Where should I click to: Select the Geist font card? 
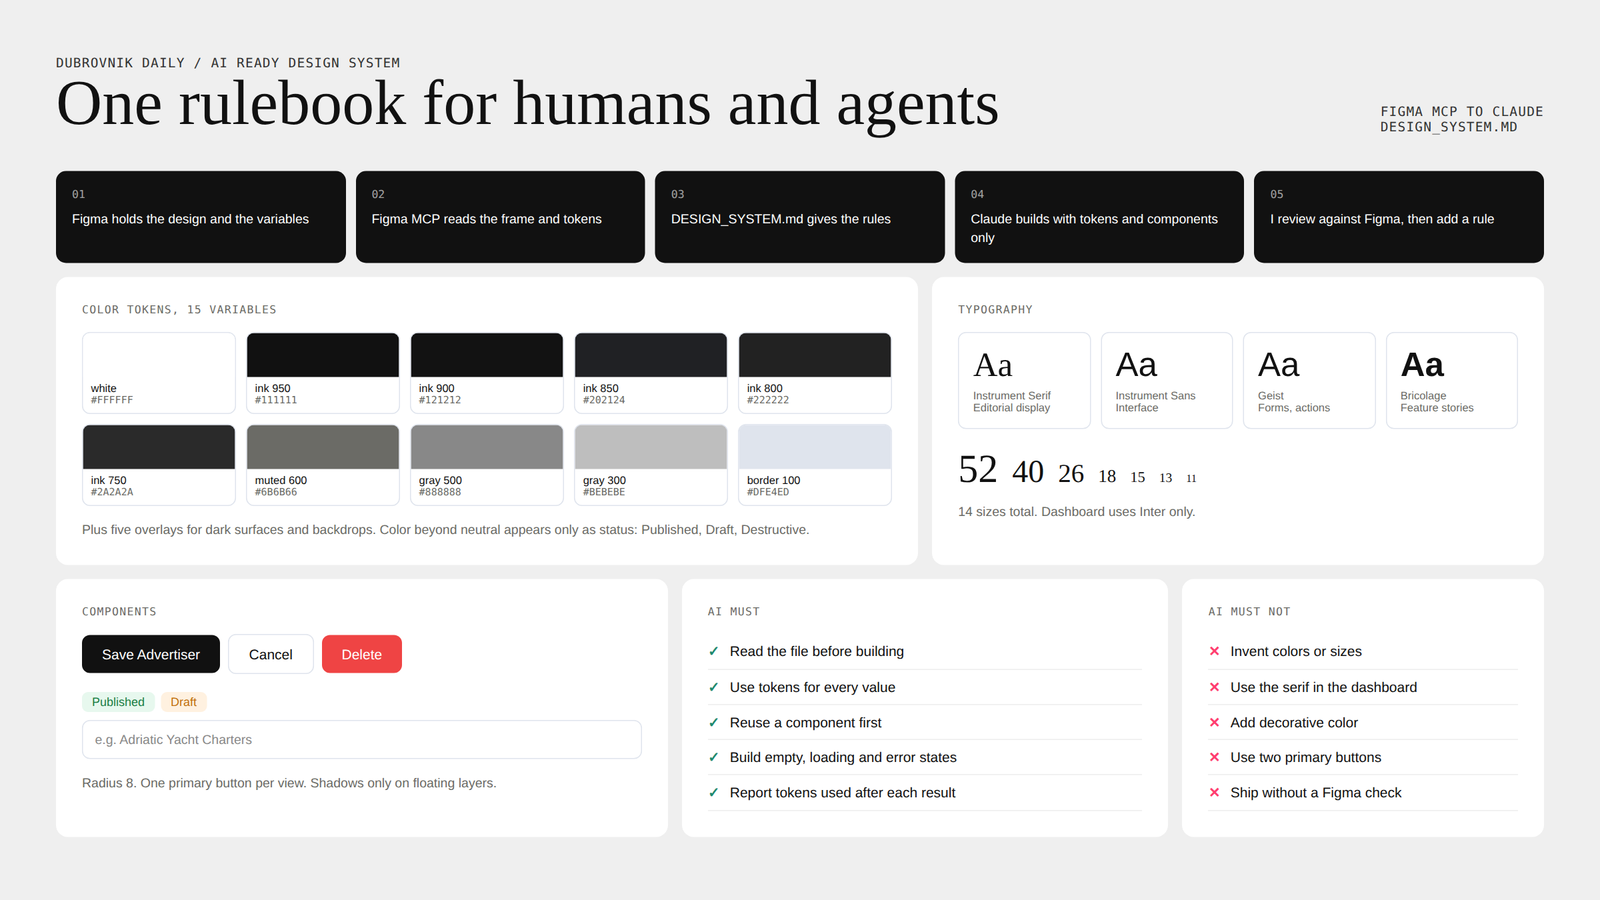coord(1309,381)
